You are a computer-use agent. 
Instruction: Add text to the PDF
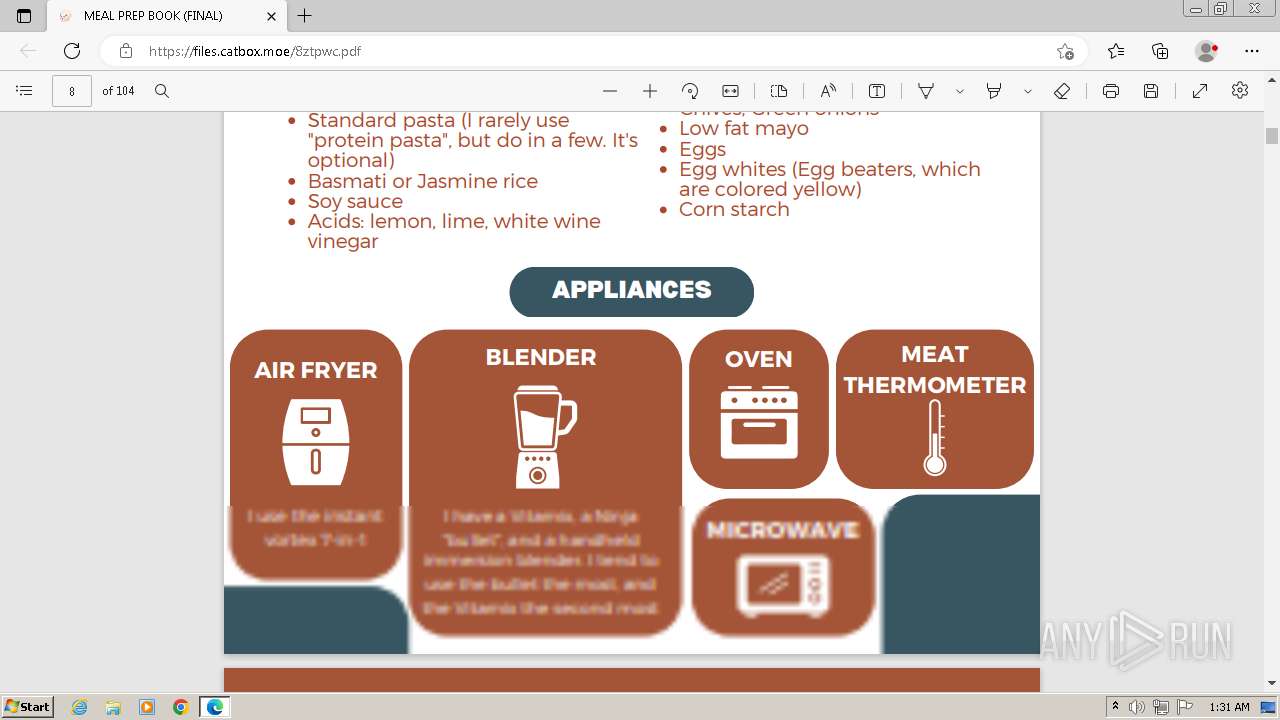coord(877,91)
